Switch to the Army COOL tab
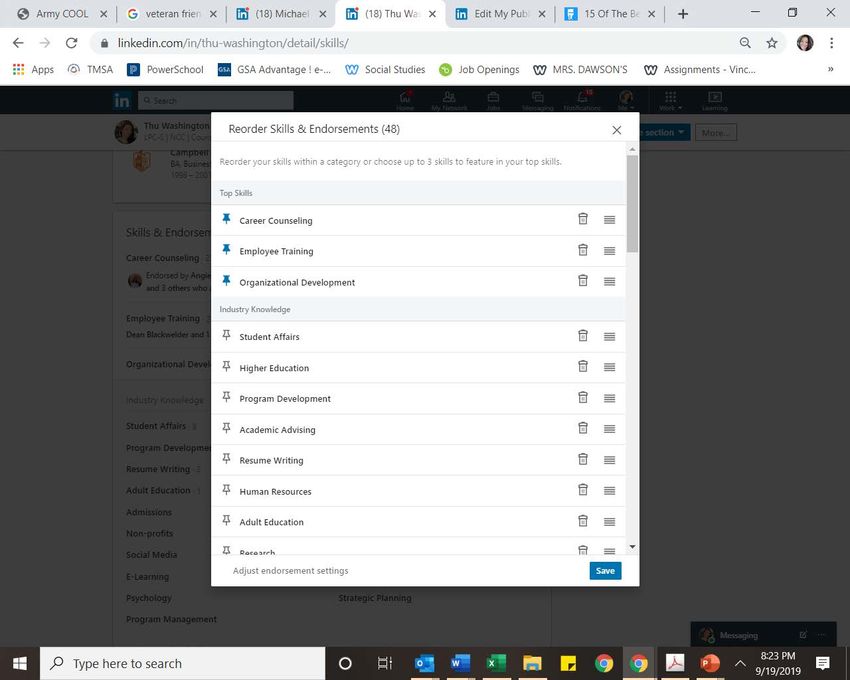This screenshot has height=680, width=850. (61, 14)
